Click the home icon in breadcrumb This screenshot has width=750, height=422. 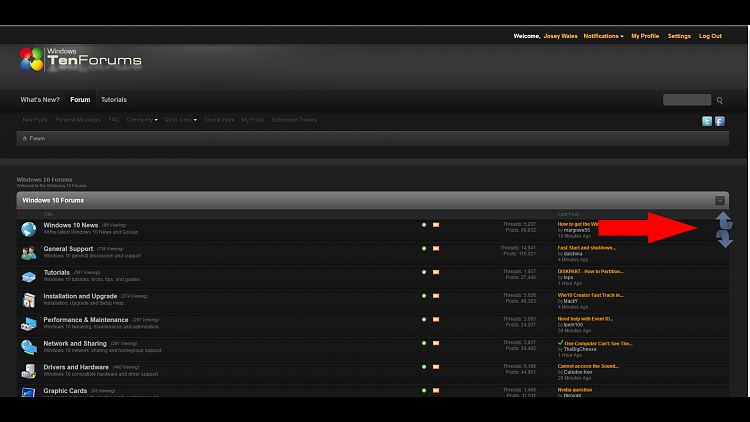[x=25, y=138]
